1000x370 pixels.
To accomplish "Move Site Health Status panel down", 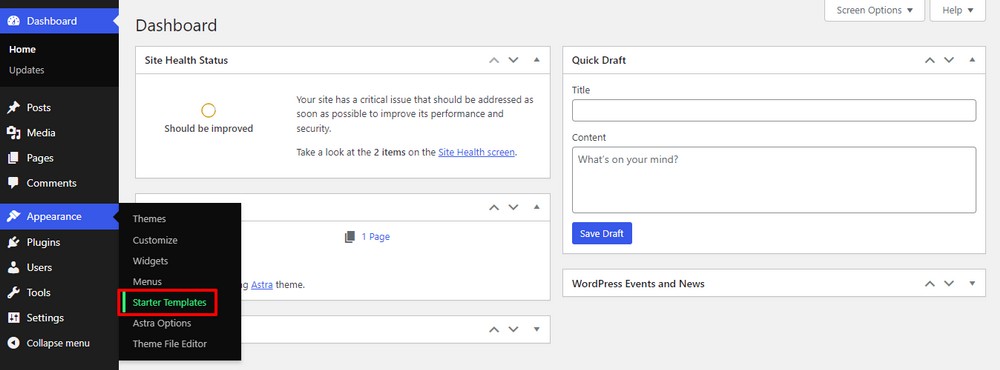I will 513,60.
